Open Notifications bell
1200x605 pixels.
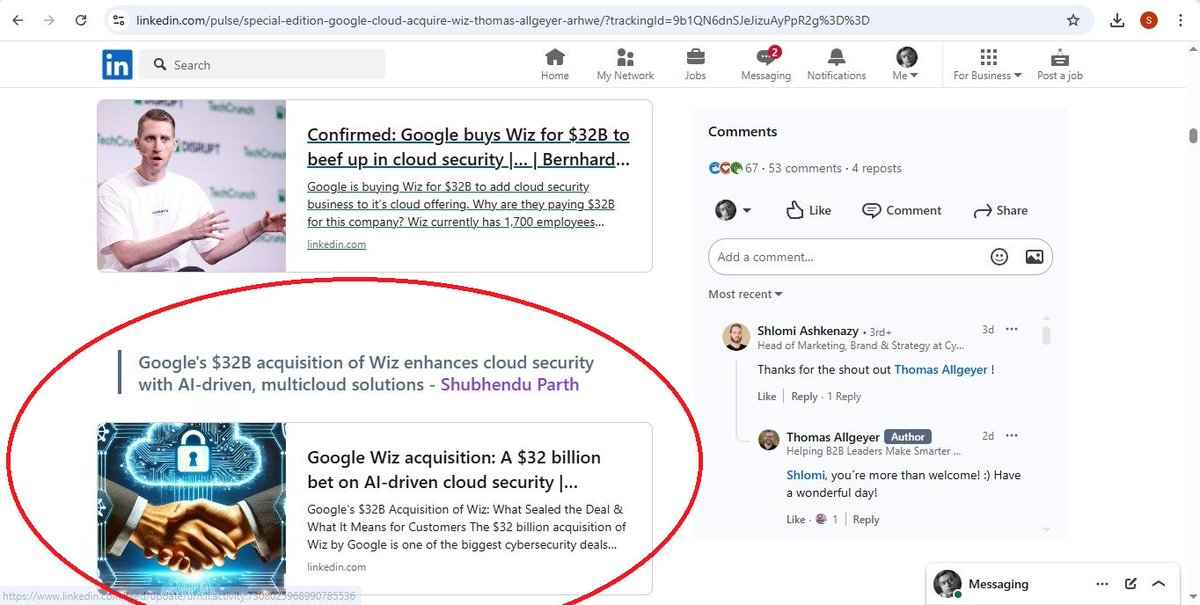tap(837, 65)
